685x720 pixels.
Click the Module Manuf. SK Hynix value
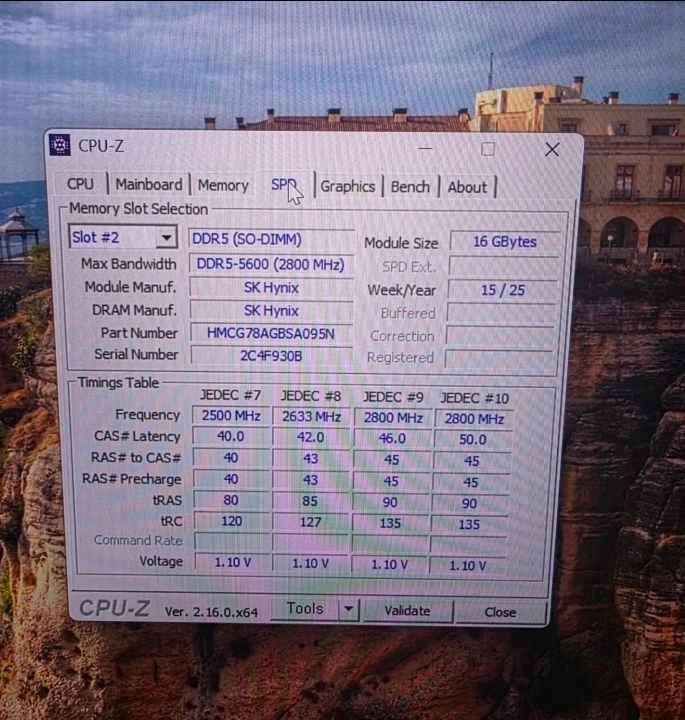pos(271,288)
